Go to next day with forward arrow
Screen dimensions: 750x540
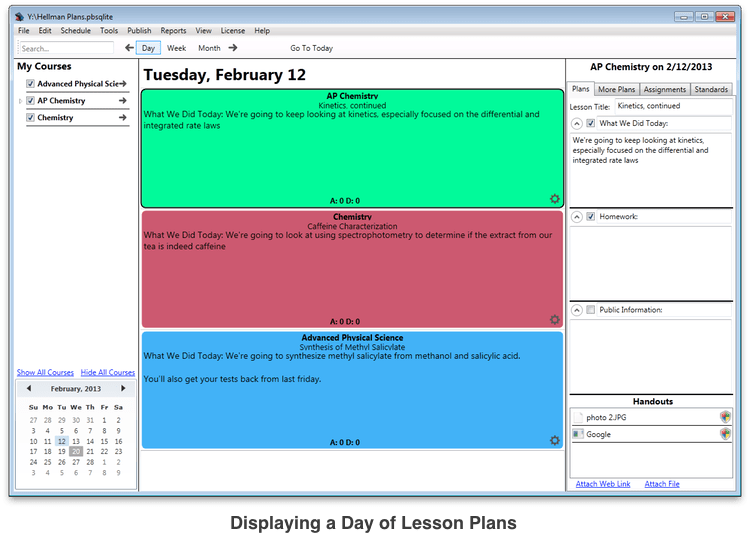click(233, 48)
